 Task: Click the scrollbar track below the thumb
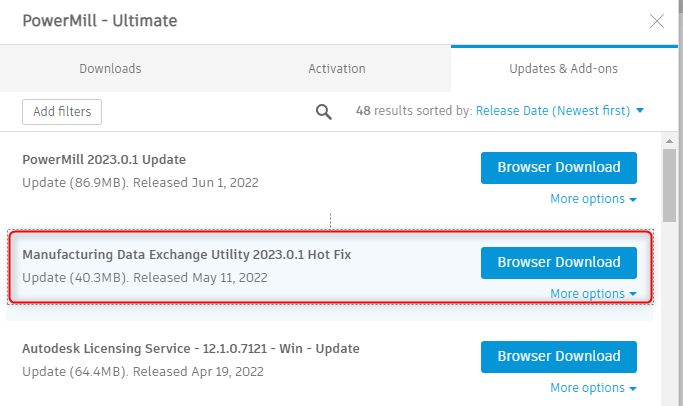coord(670,320)
